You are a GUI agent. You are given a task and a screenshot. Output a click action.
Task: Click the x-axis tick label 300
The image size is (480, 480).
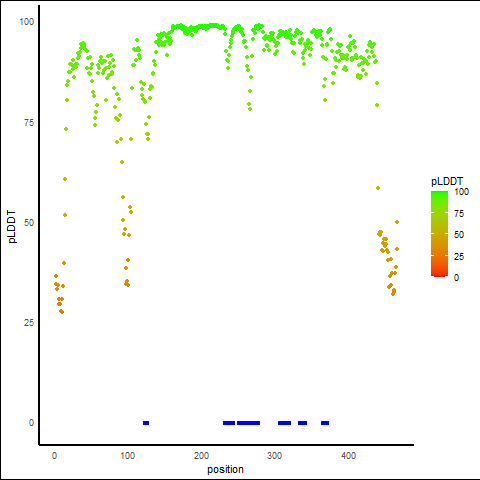pyautogui.click(x=275, y=456)
